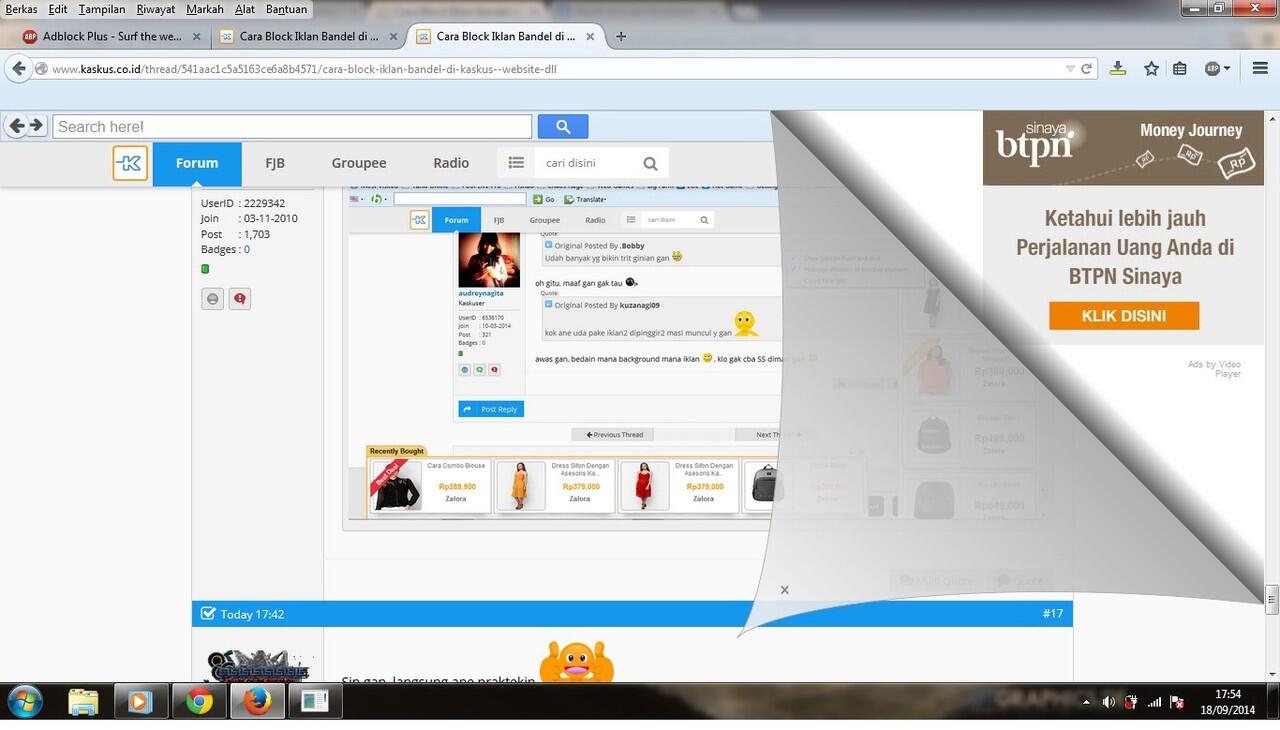Open the URL bar history dropdown
This screenshot has width=1280, height=730.
[1070, 69]
